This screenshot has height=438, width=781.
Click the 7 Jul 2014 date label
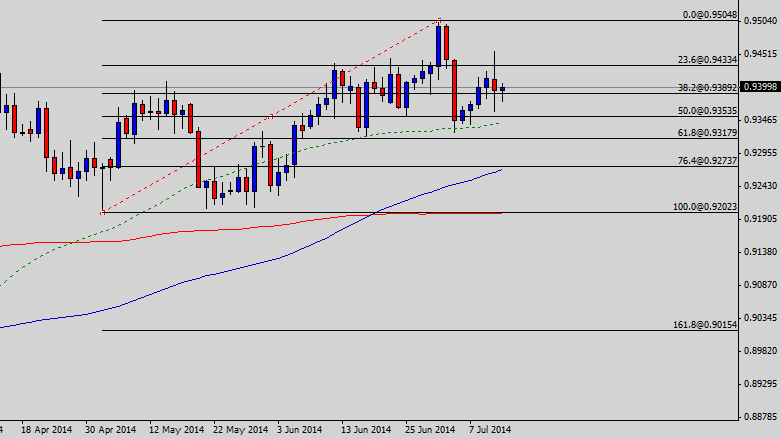tap(490, 429)
